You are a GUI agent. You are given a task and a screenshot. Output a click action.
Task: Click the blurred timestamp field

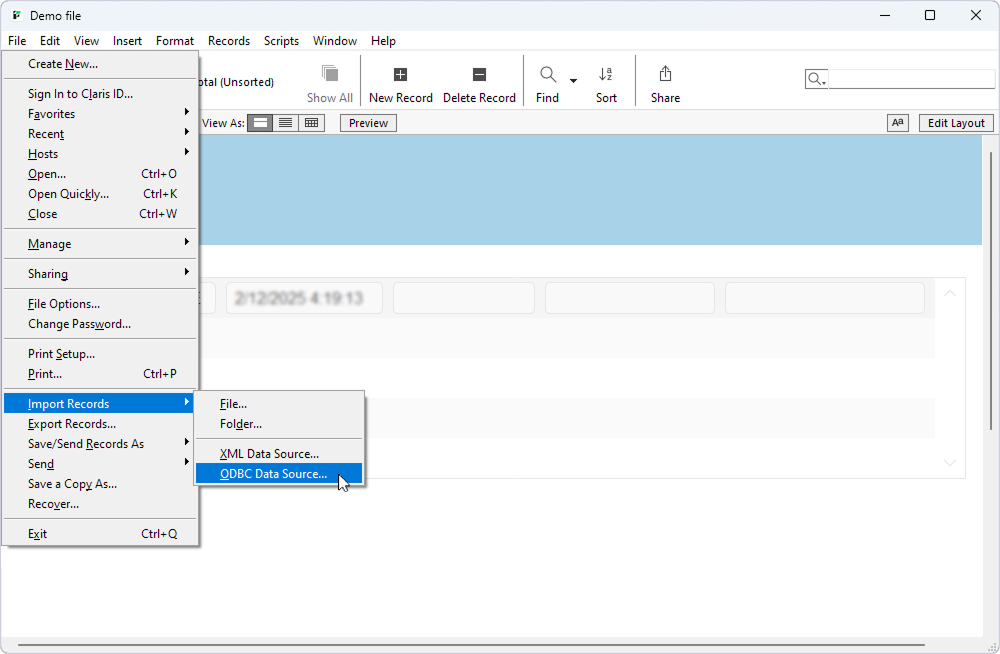tap(304, 298)
